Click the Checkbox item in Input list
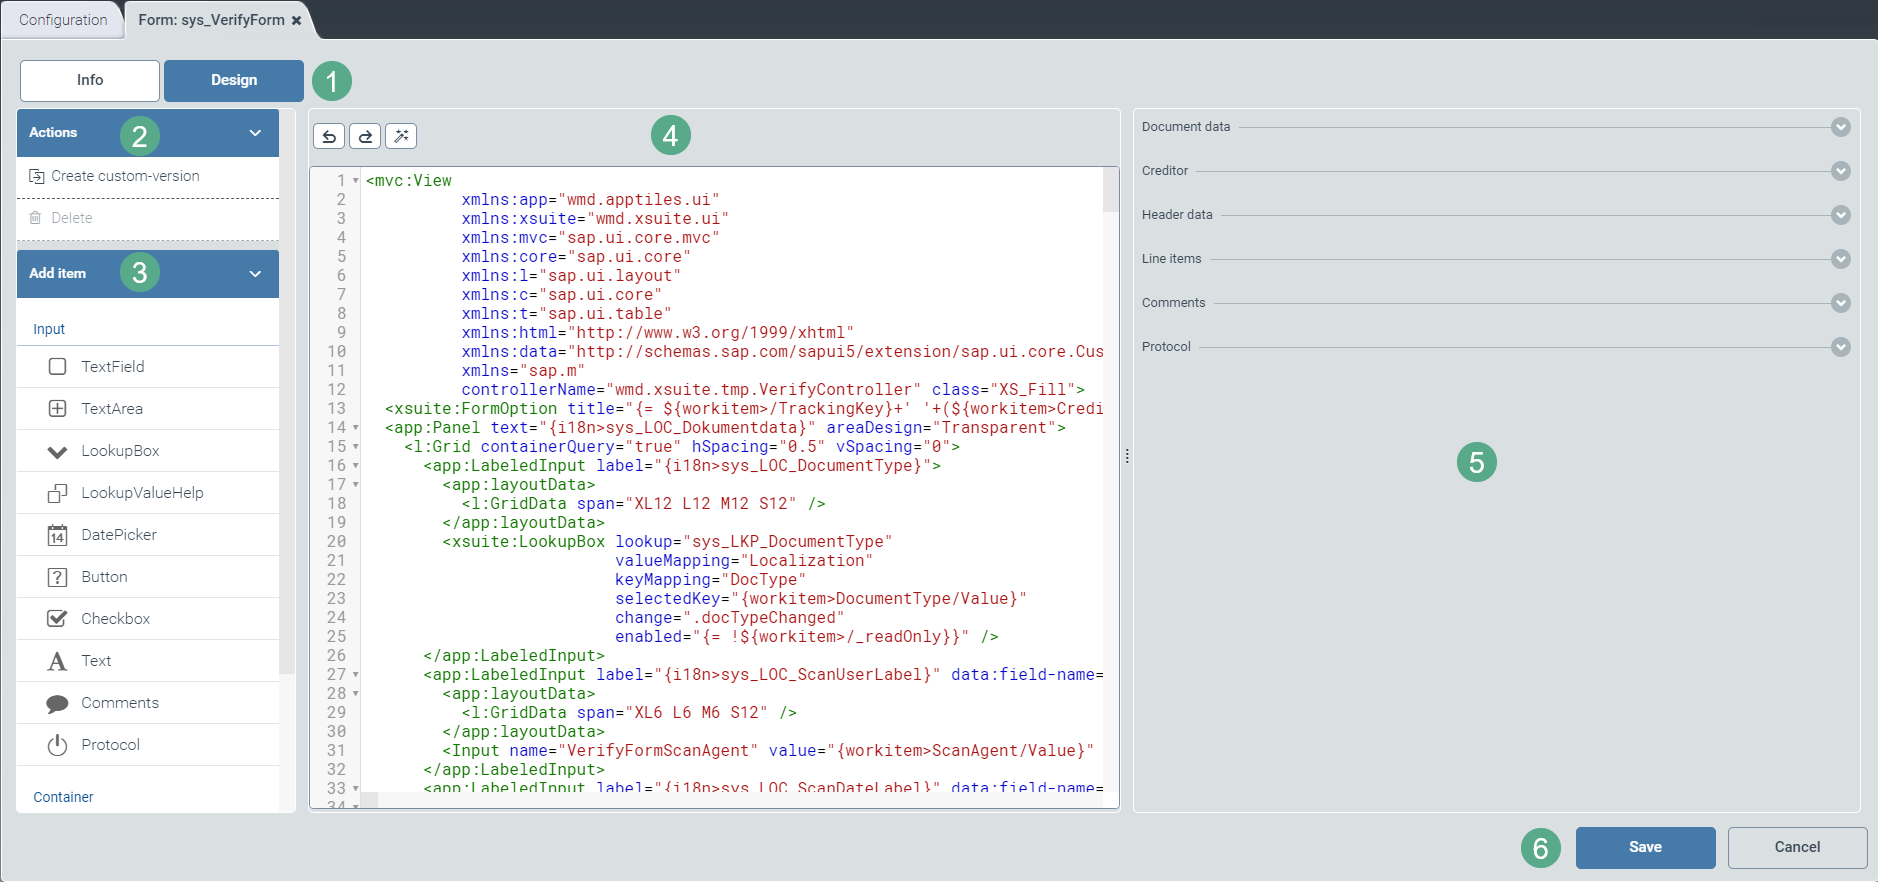The width and height of the screenshot is (1878, 882). pos(115,619)
